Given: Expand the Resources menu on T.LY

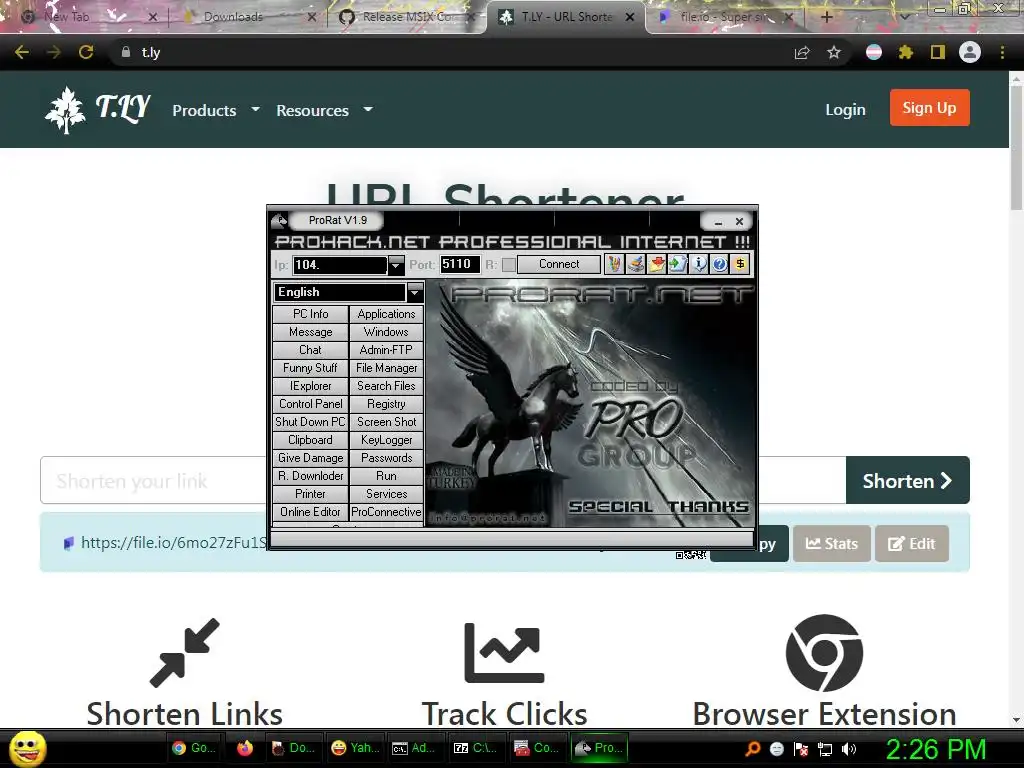Looking at the screenshot, I should 324,110.
